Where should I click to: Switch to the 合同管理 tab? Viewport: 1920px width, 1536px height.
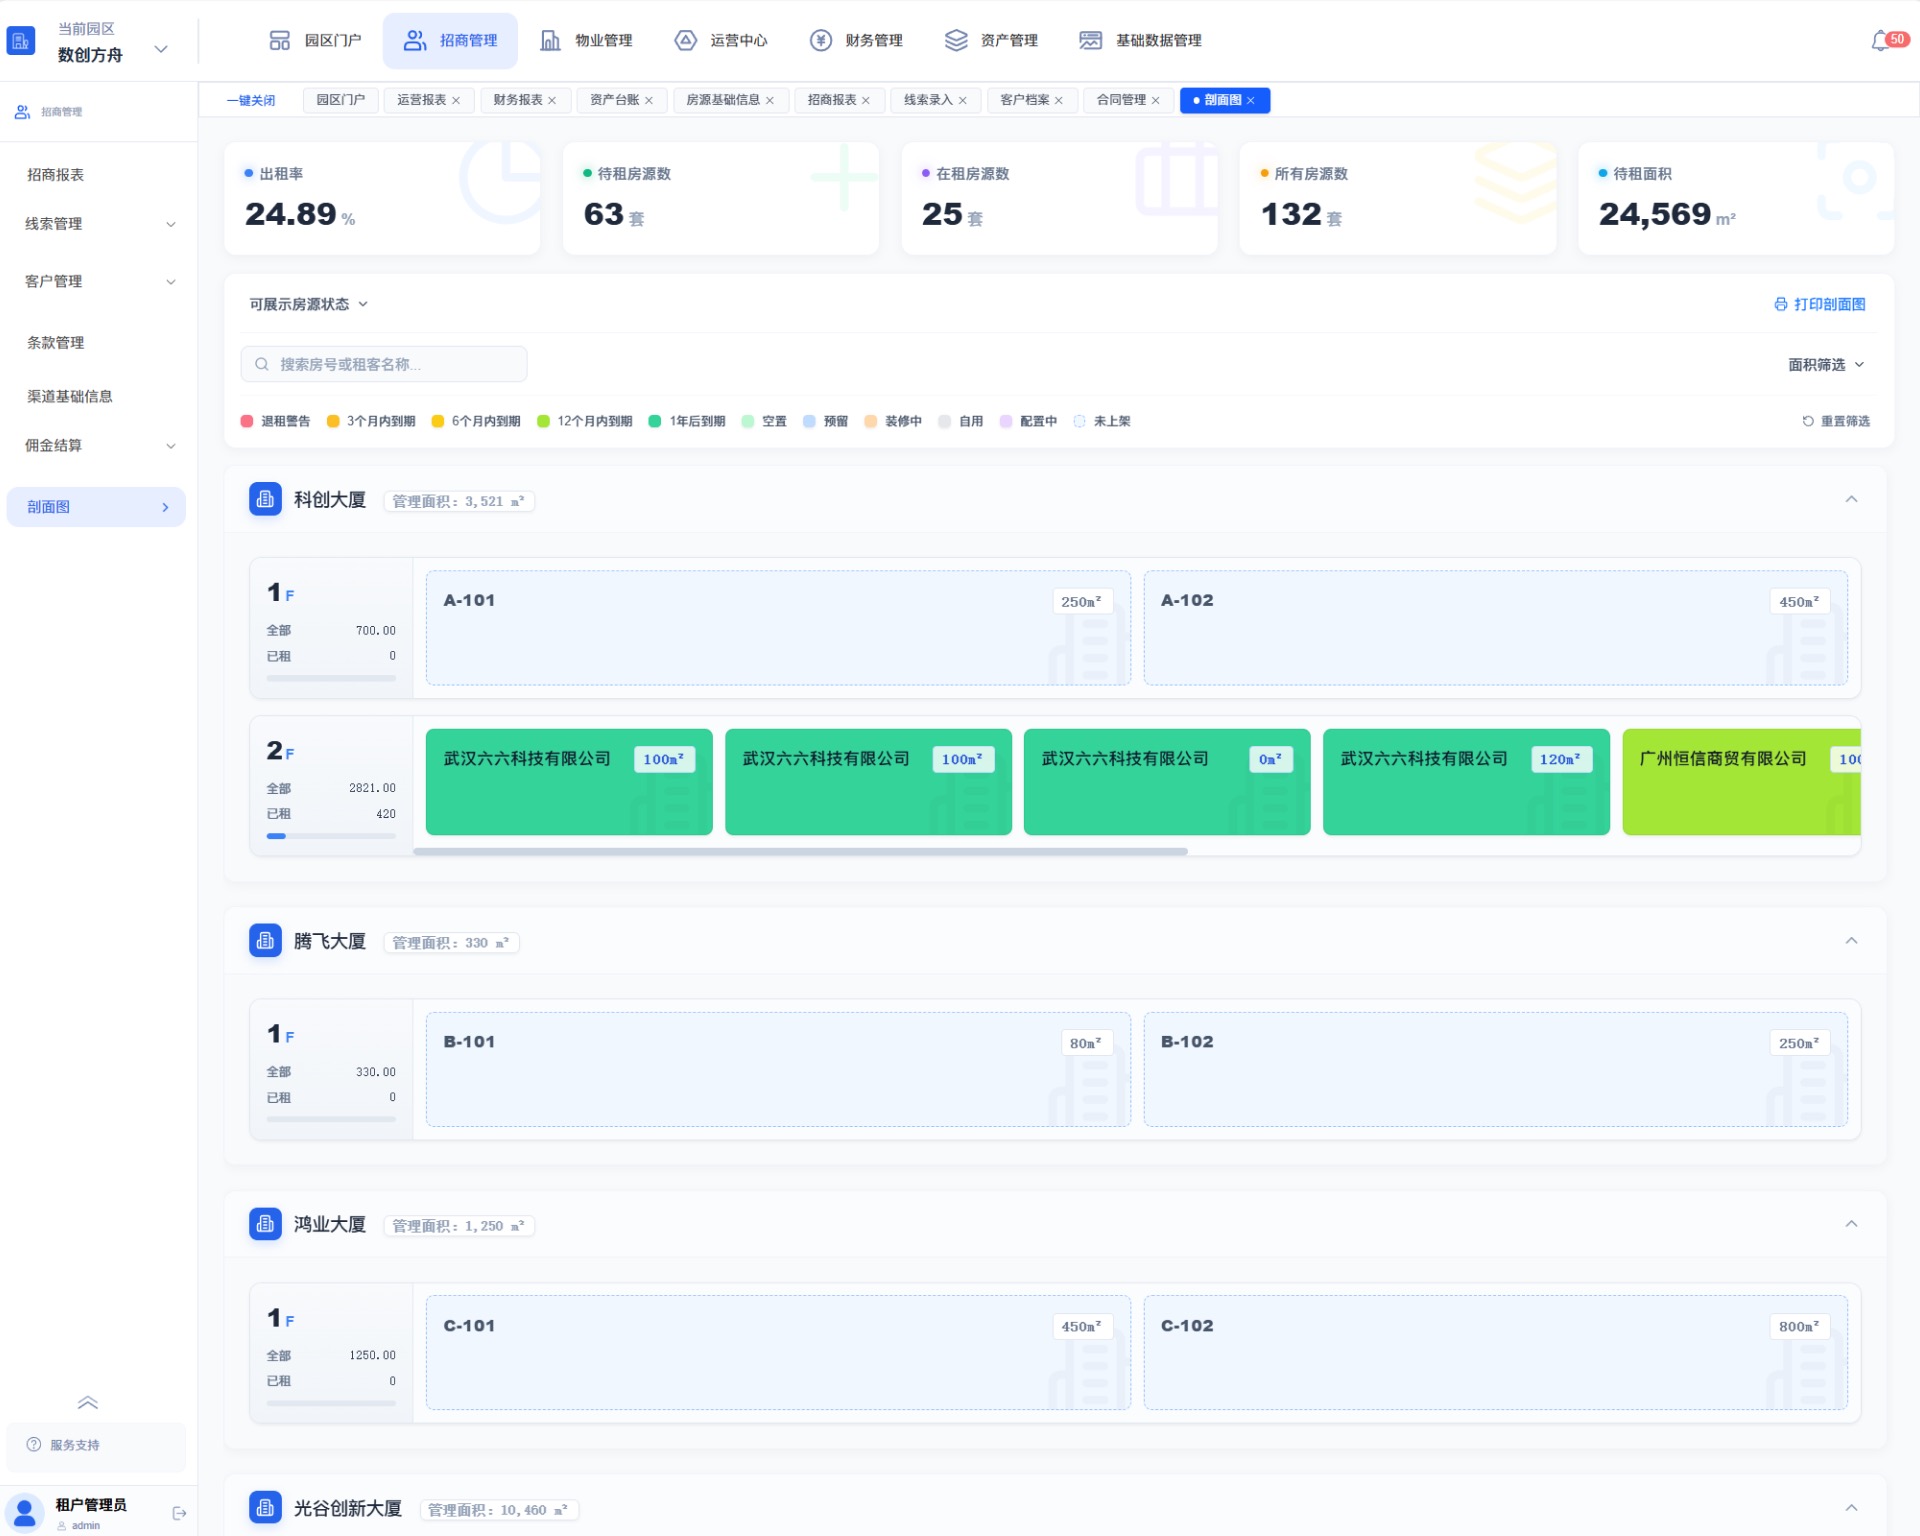tap(1128, 100)
